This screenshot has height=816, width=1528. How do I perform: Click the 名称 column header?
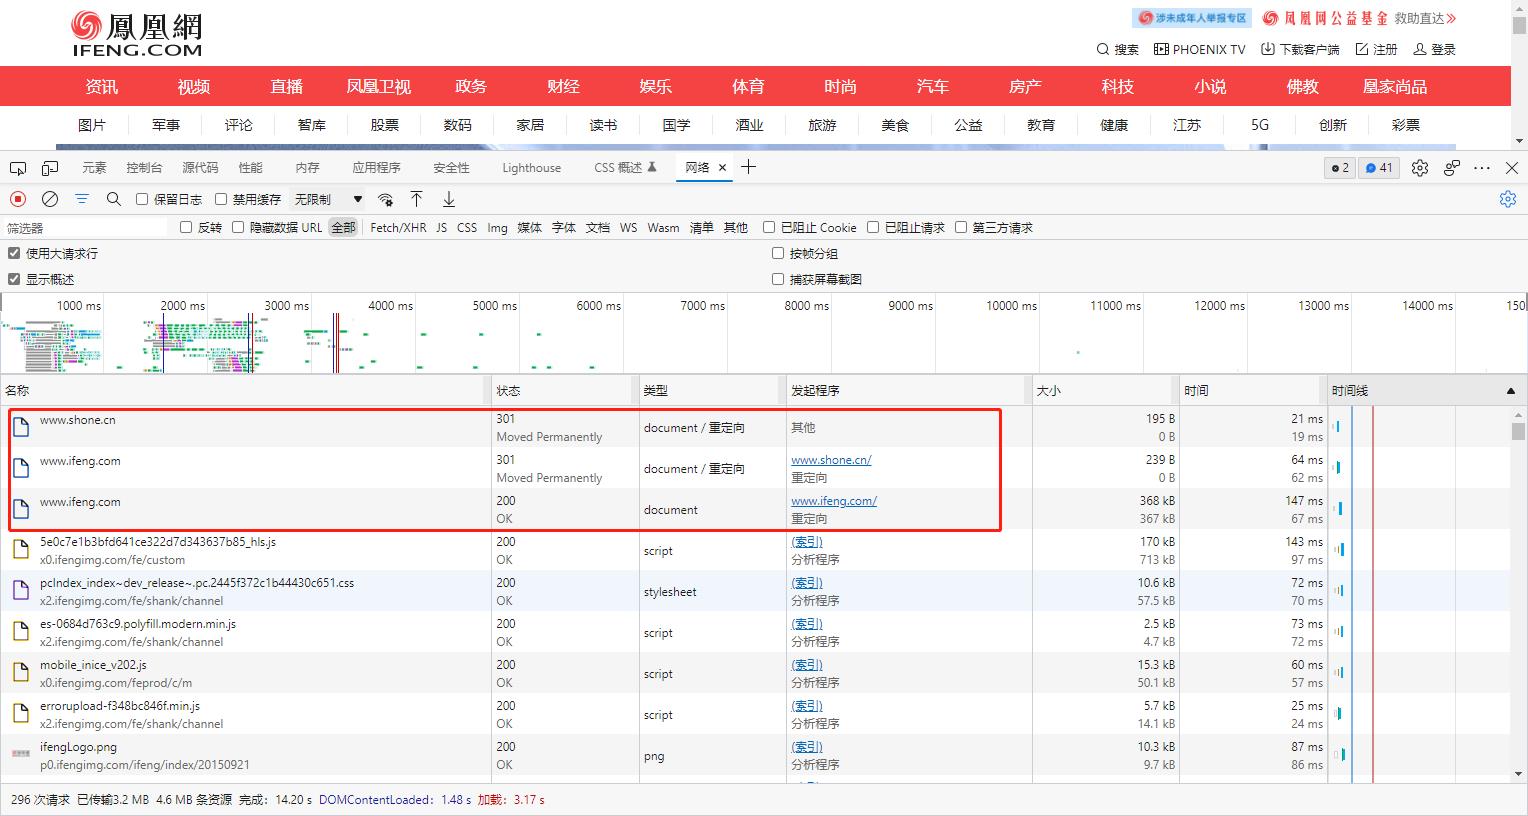tap(245, 391)
